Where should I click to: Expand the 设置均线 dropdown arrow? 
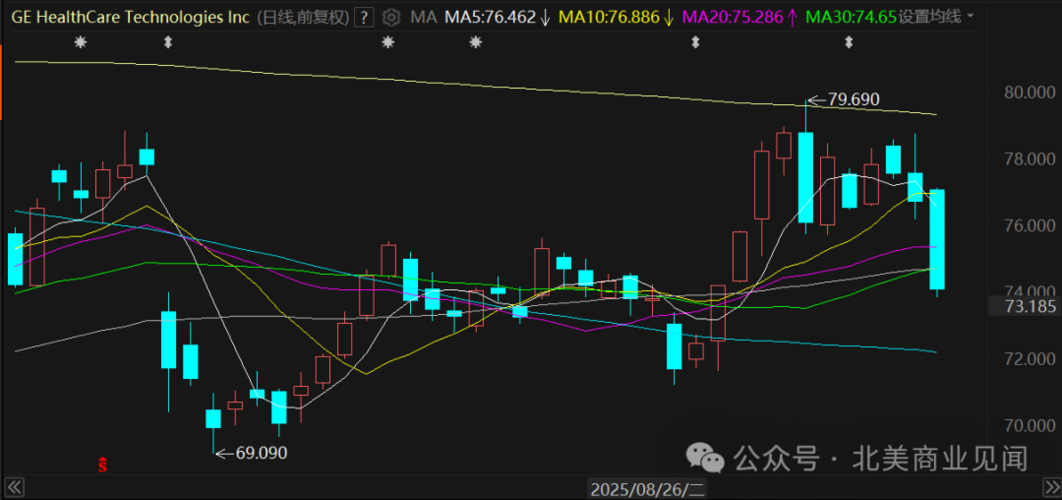971,16
